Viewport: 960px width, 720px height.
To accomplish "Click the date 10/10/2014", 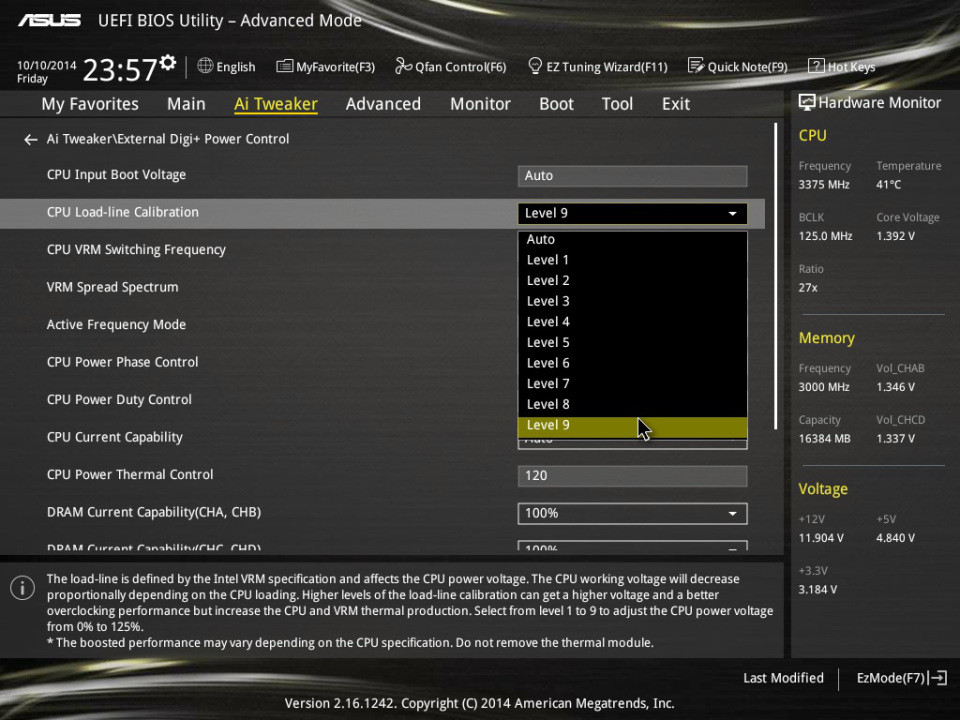I will tap(47, 66).
